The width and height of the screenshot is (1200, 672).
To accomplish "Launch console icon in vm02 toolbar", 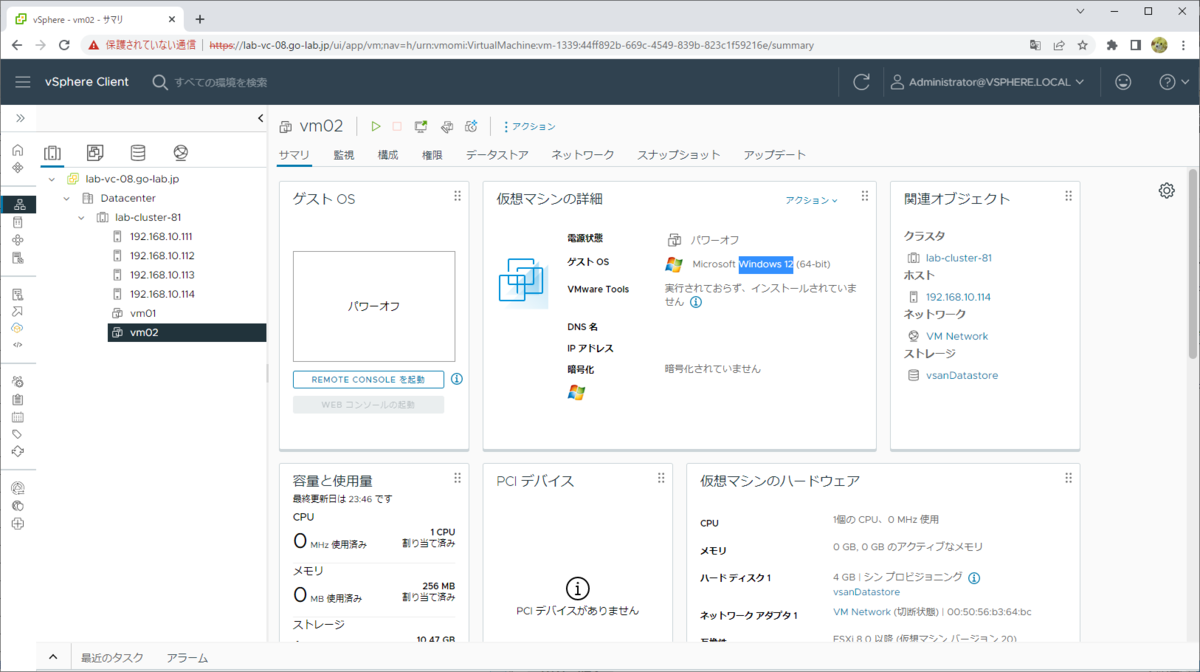I will [421, 127].
